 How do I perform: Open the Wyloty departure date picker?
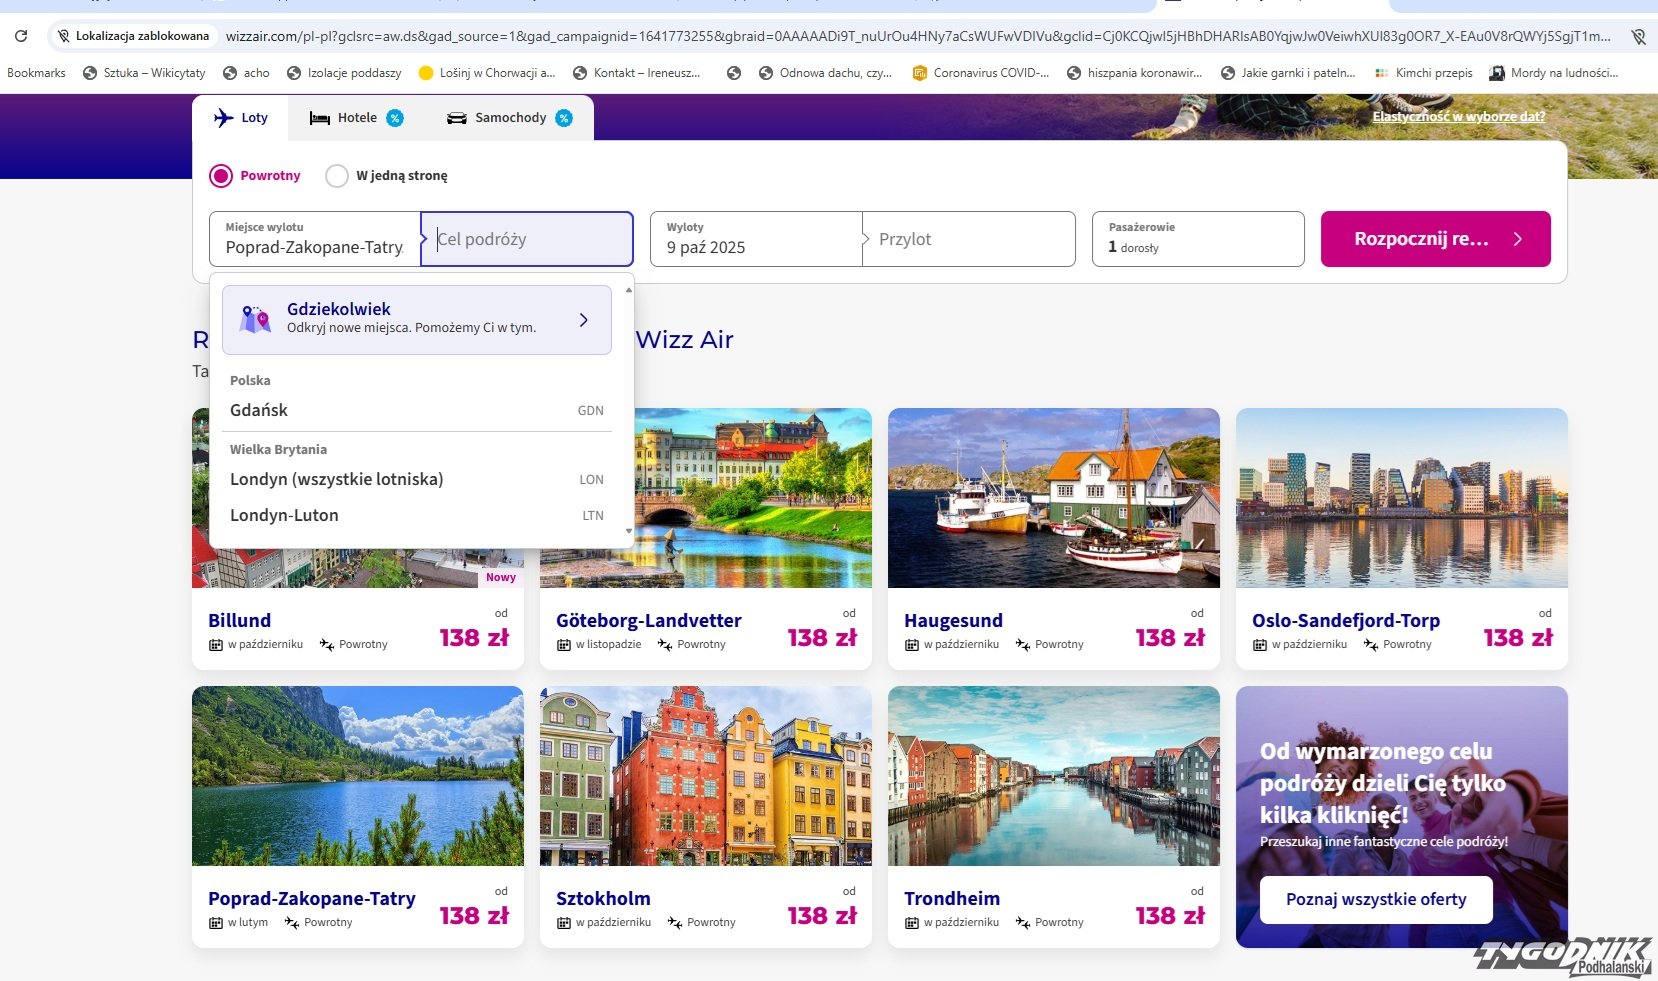point(755,239)
